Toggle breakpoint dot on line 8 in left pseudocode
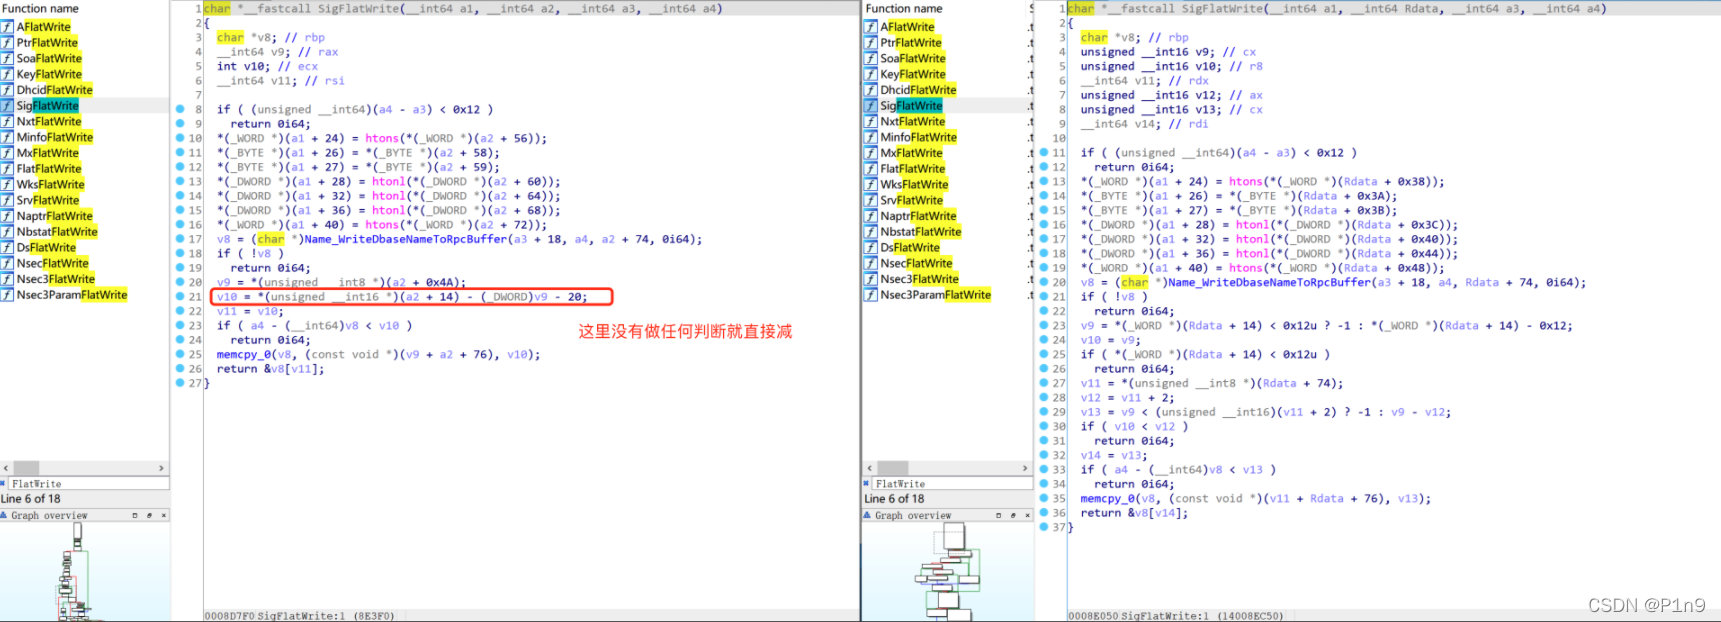Image resolution: width=1721 pixels, height=622 pixels. tap(180, 109)
